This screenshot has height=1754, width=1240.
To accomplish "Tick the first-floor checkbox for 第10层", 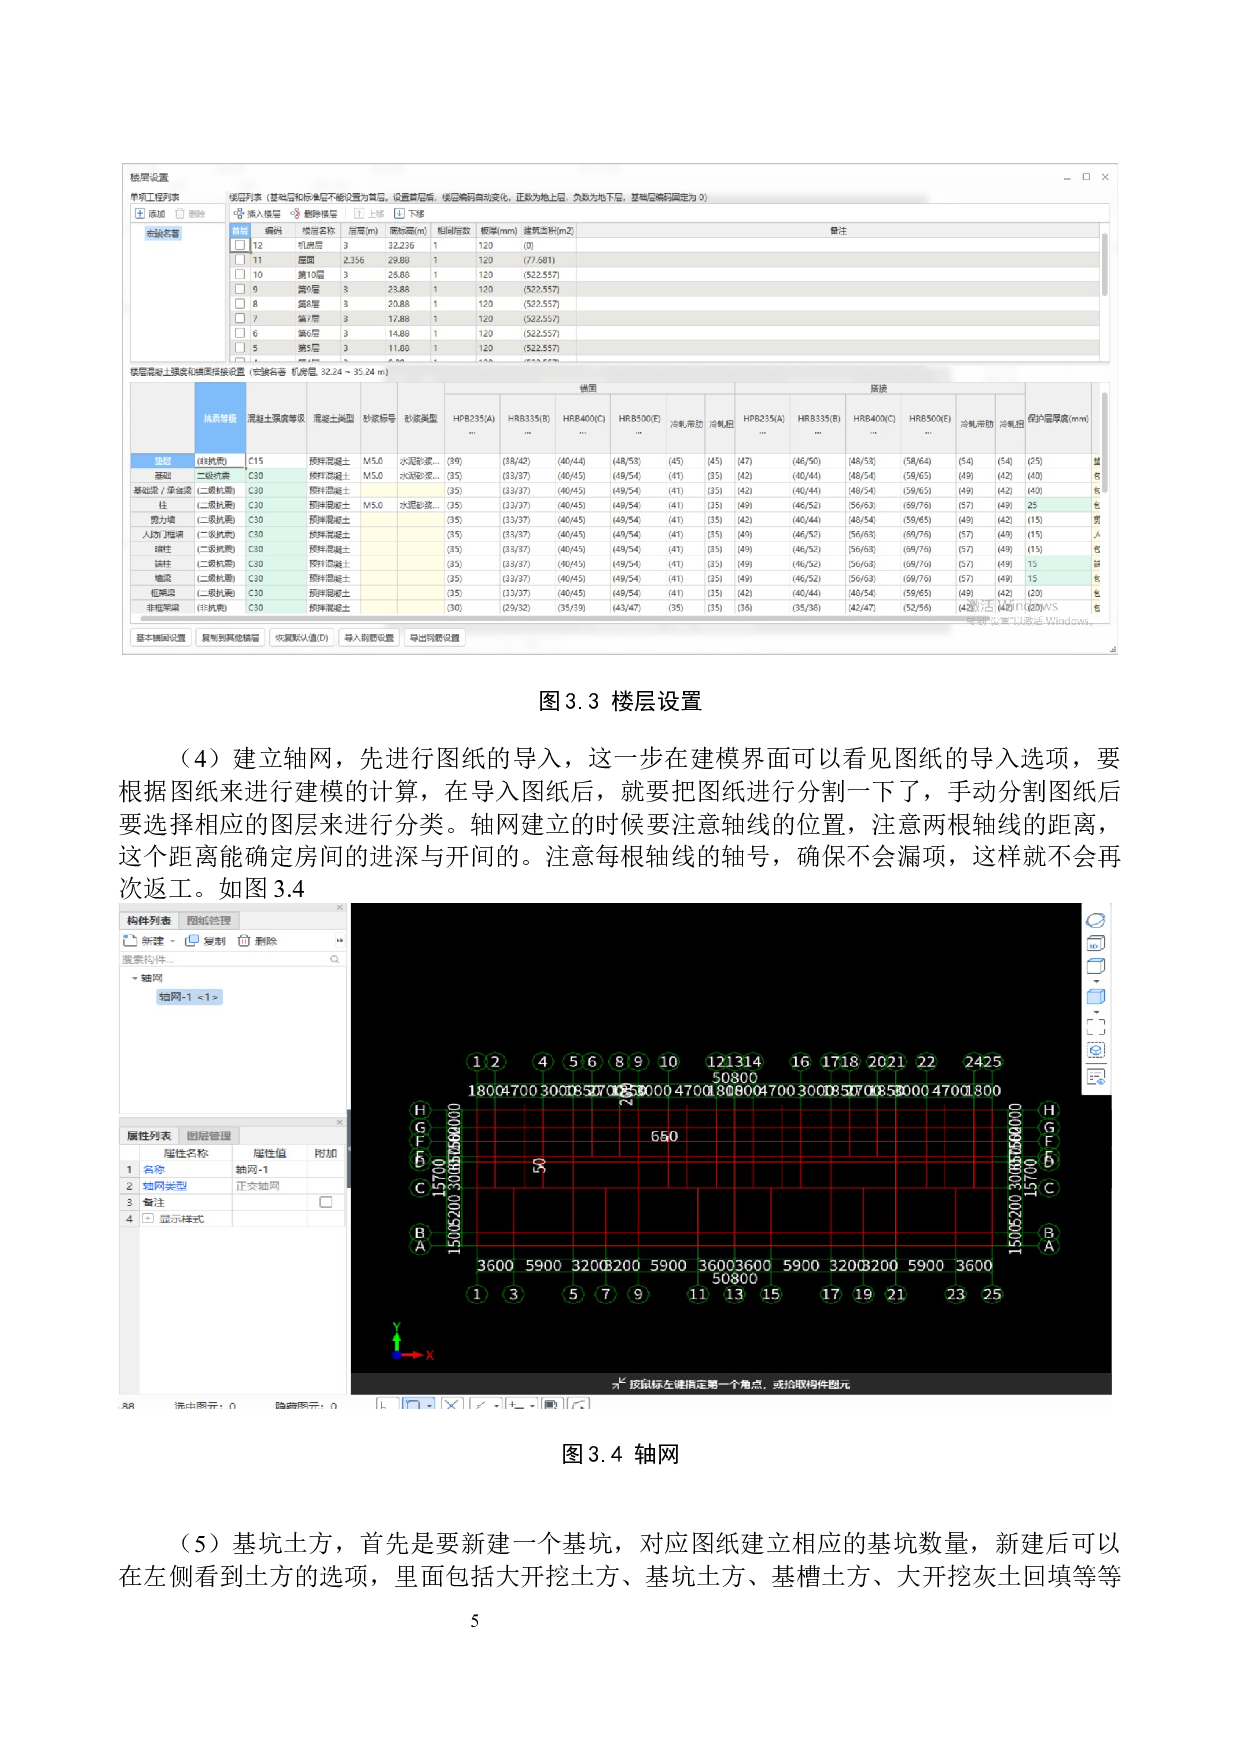I will click(240, 274).
